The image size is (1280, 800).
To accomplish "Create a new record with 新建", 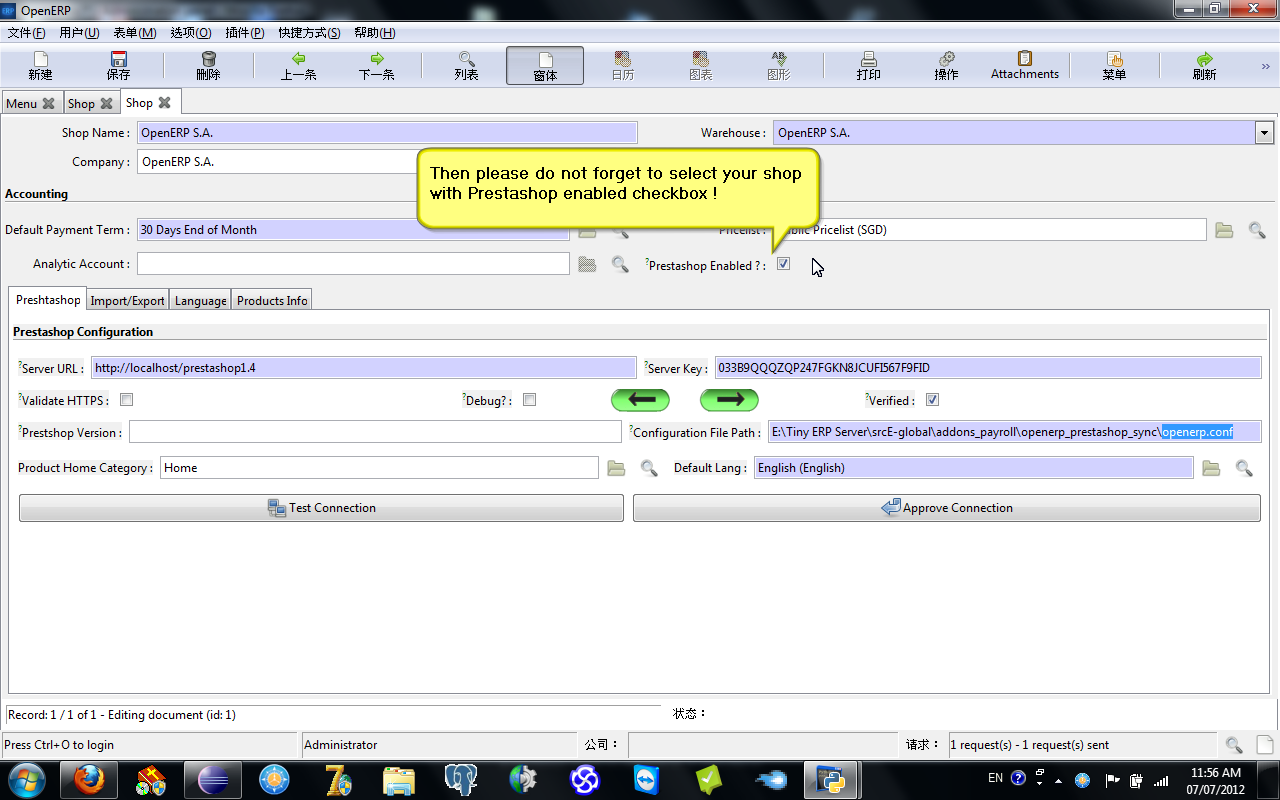I will click(40, 66).
